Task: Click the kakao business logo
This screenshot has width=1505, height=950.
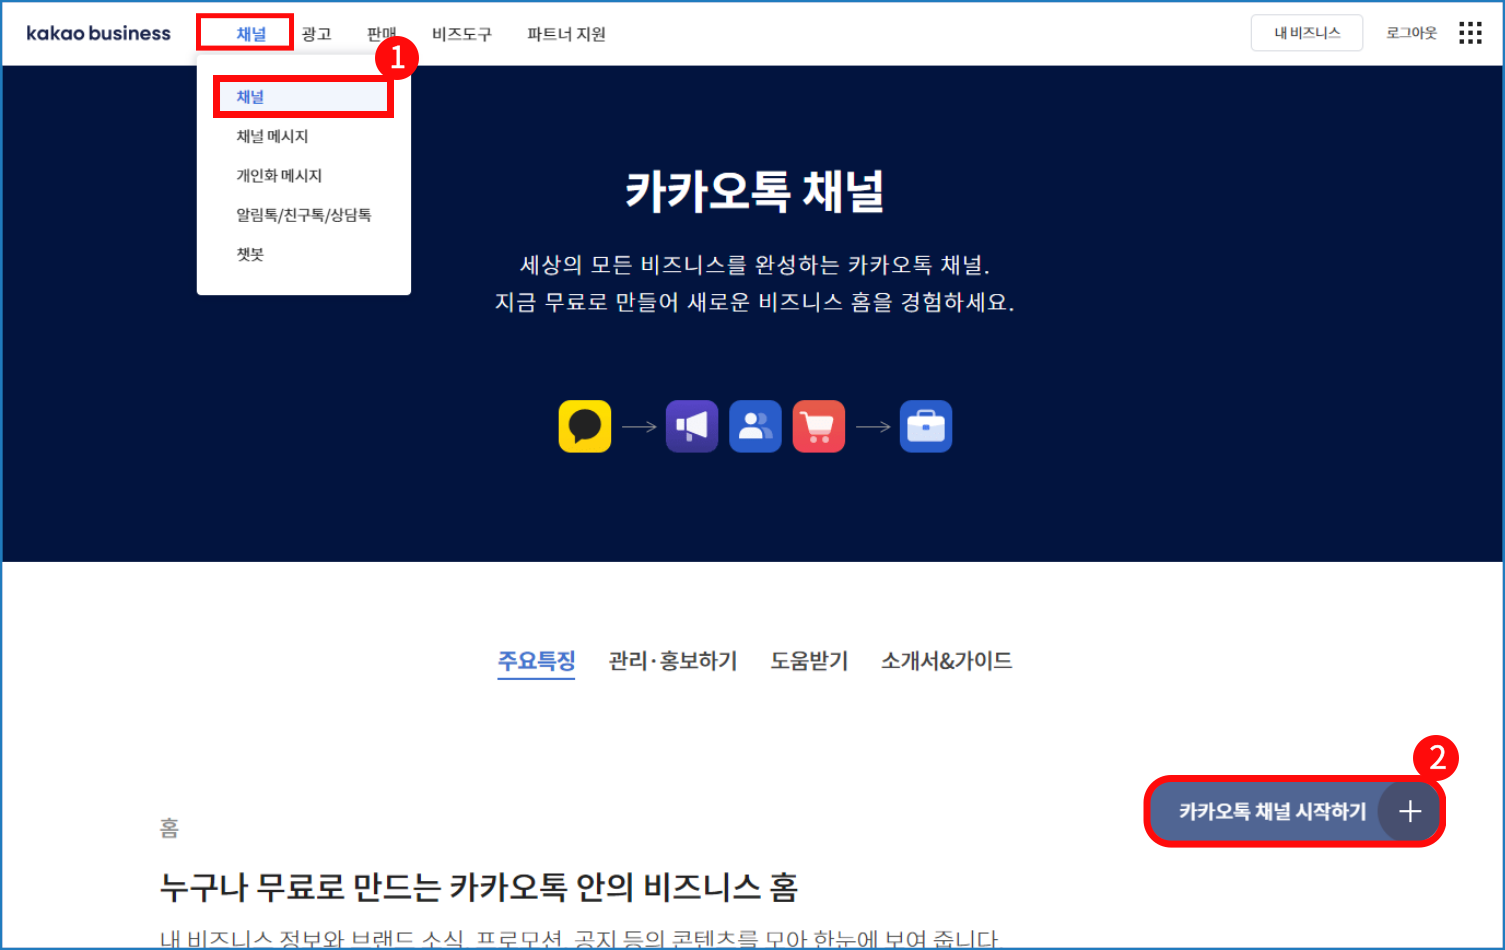Action: point(98,33)
